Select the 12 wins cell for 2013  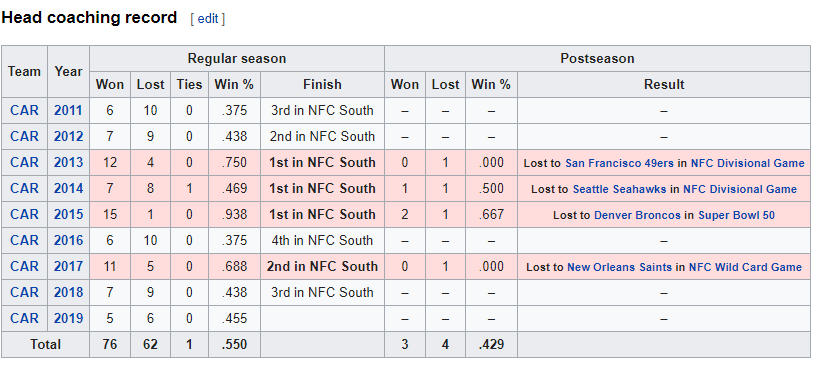[x=110, y=163]
